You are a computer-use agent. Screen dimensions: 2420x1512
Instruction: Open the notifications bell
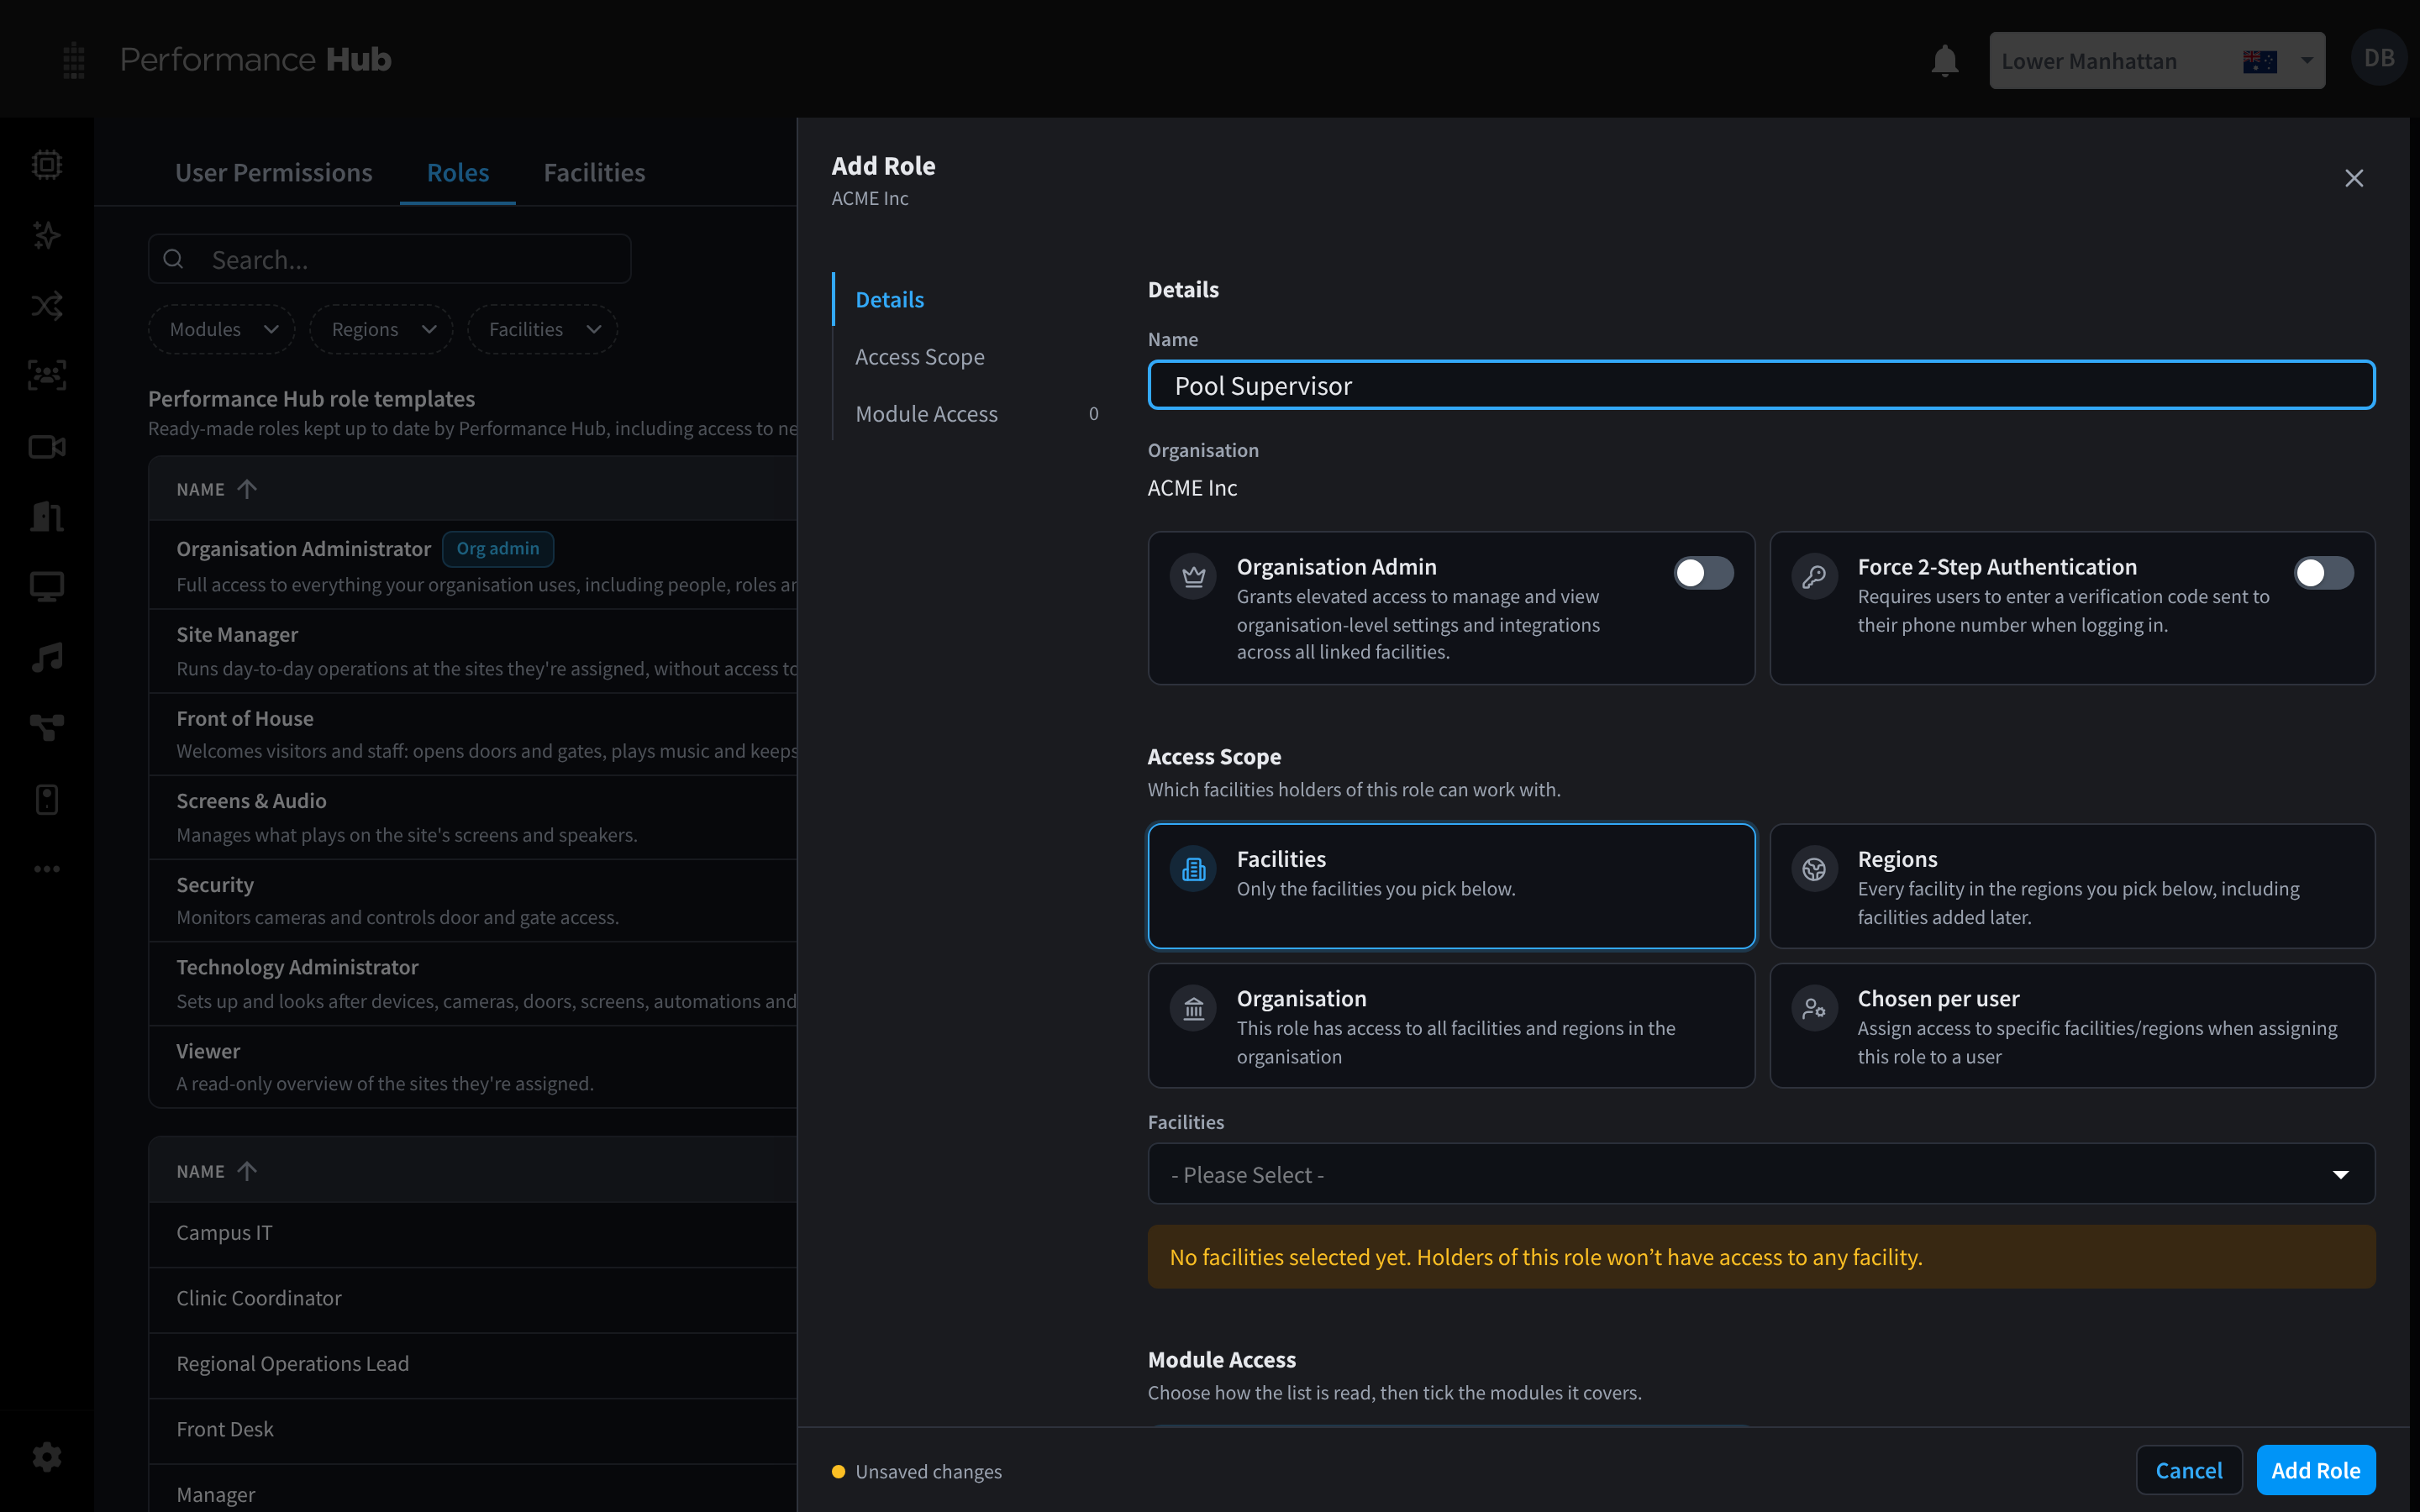click(x=1944, y=61)
